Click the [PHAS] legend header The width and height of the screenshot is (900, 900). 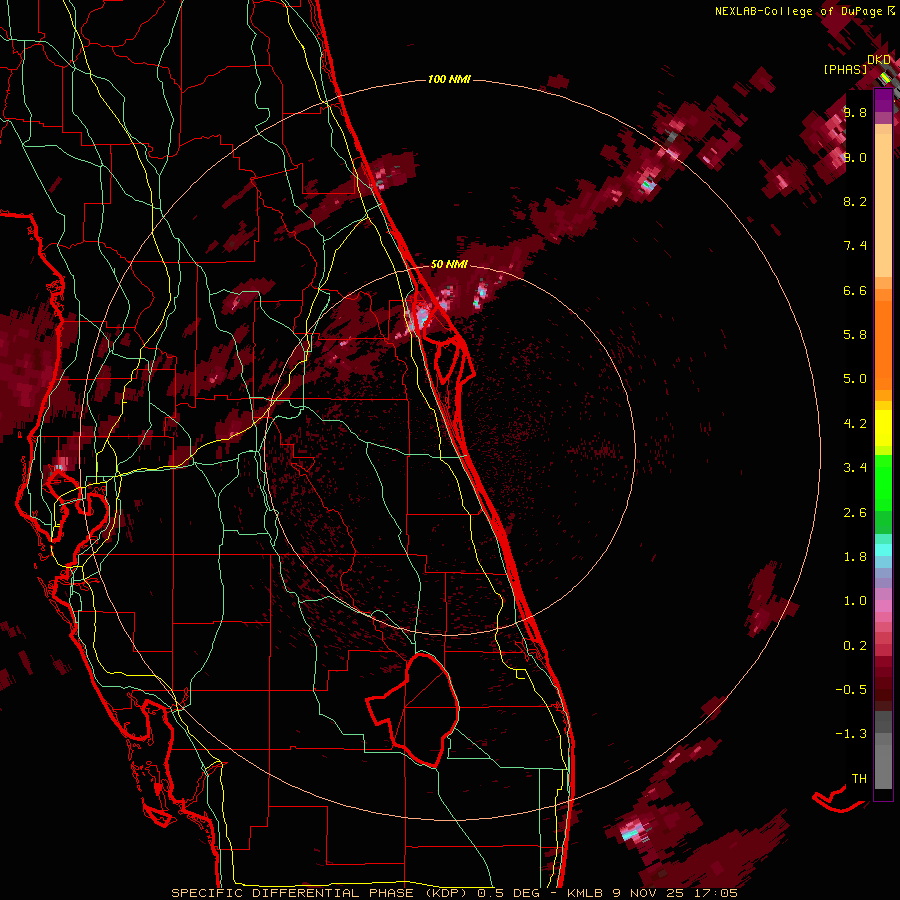point(845,69)
